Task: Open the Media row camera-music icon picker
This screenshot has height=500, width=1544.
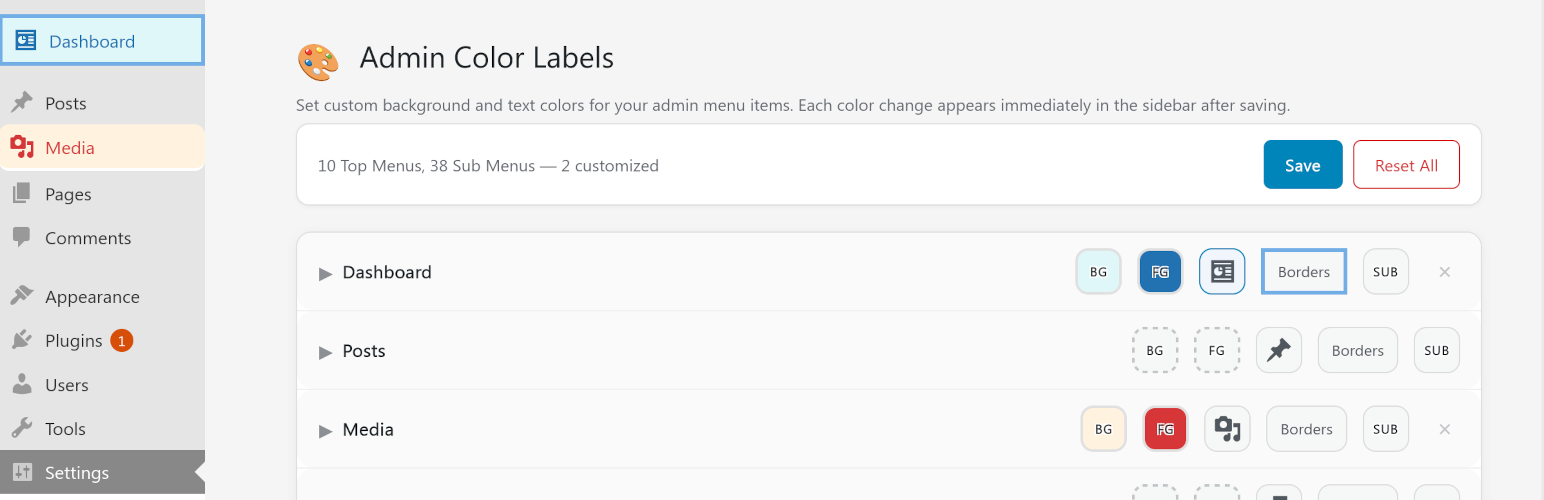Action: [x=1227, y=429]
